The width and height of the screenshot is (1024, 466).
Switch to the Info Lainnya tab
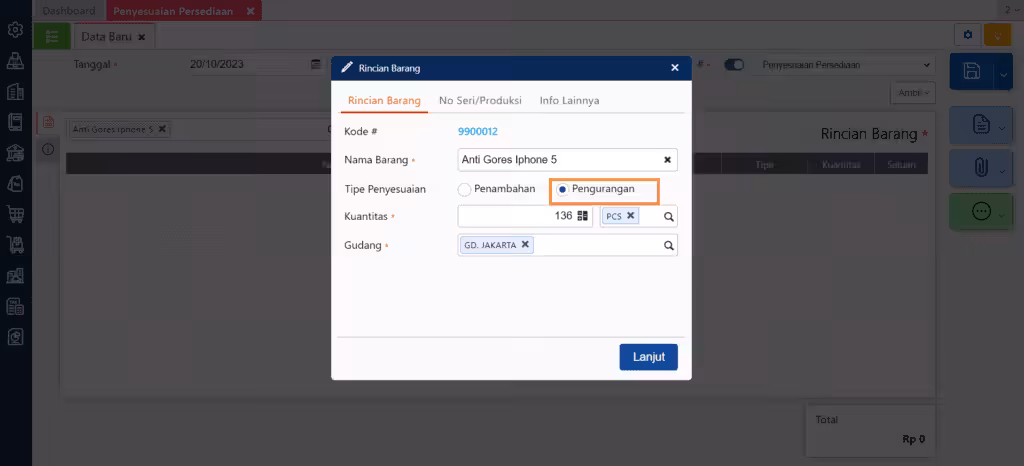[x=569, y=101]
